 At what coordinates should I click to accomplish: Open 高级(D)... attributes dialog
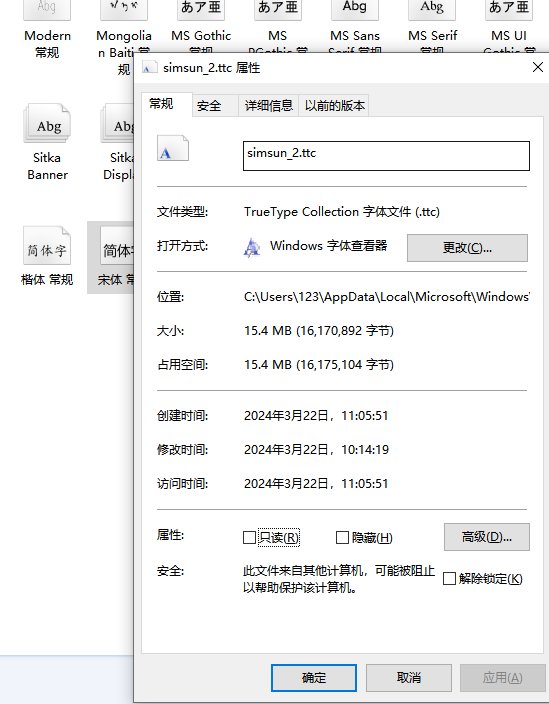pos(487,537)
